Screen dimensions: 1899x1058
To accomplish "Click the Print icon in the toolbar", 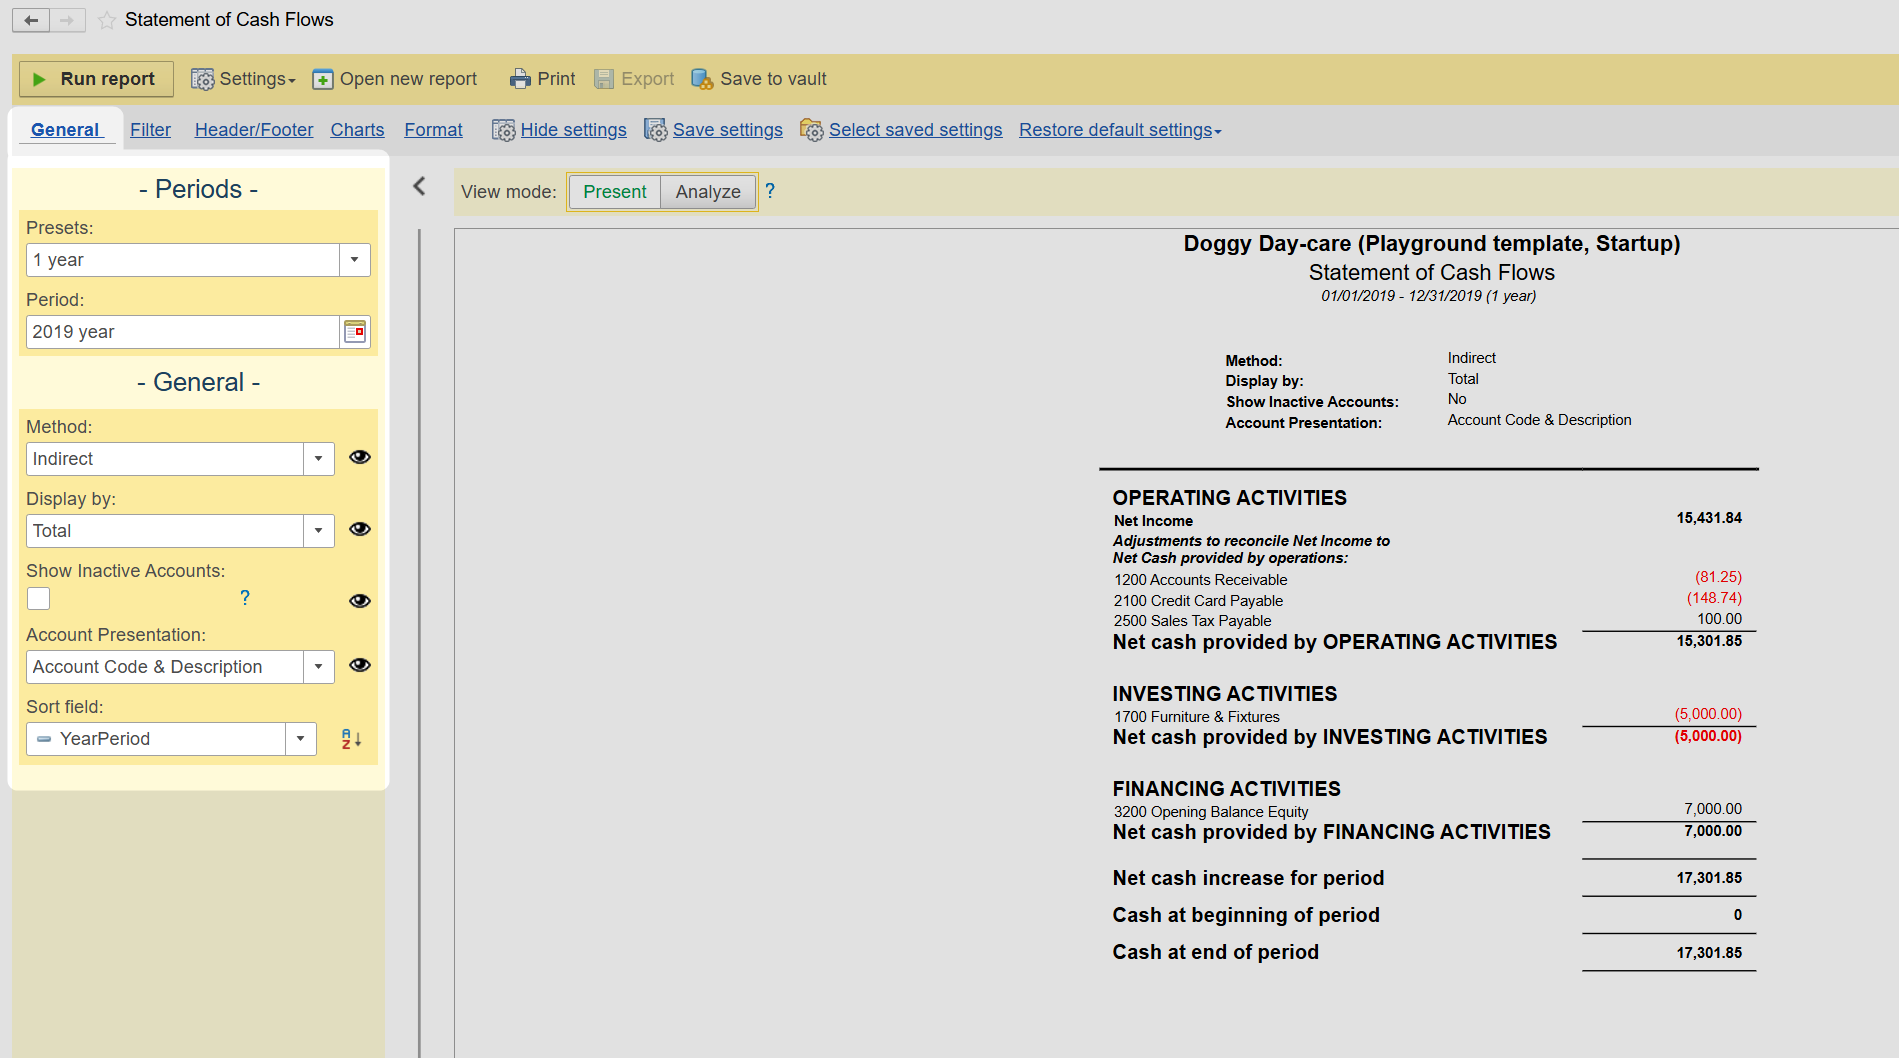I will 520,79.
